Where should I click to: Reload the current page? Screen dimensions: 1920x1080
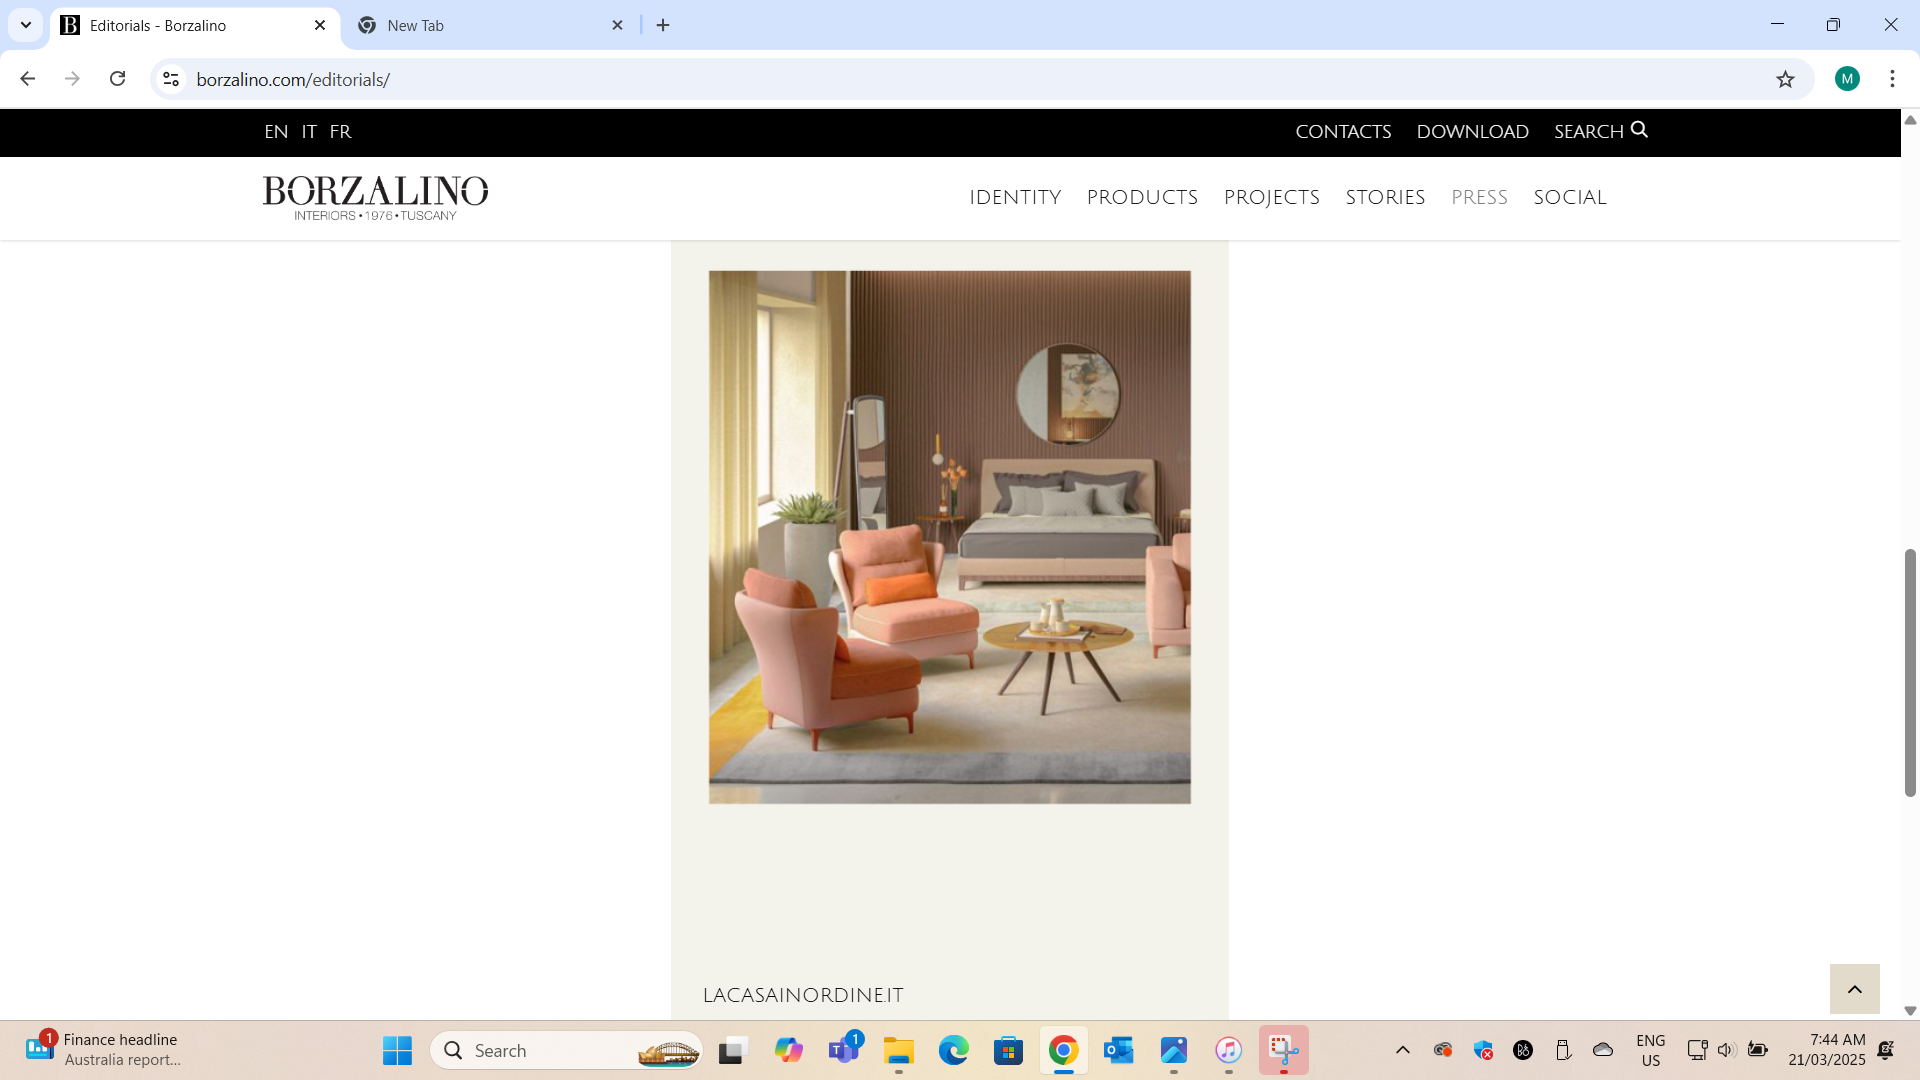pyautogui.click(x=117, y=79)
